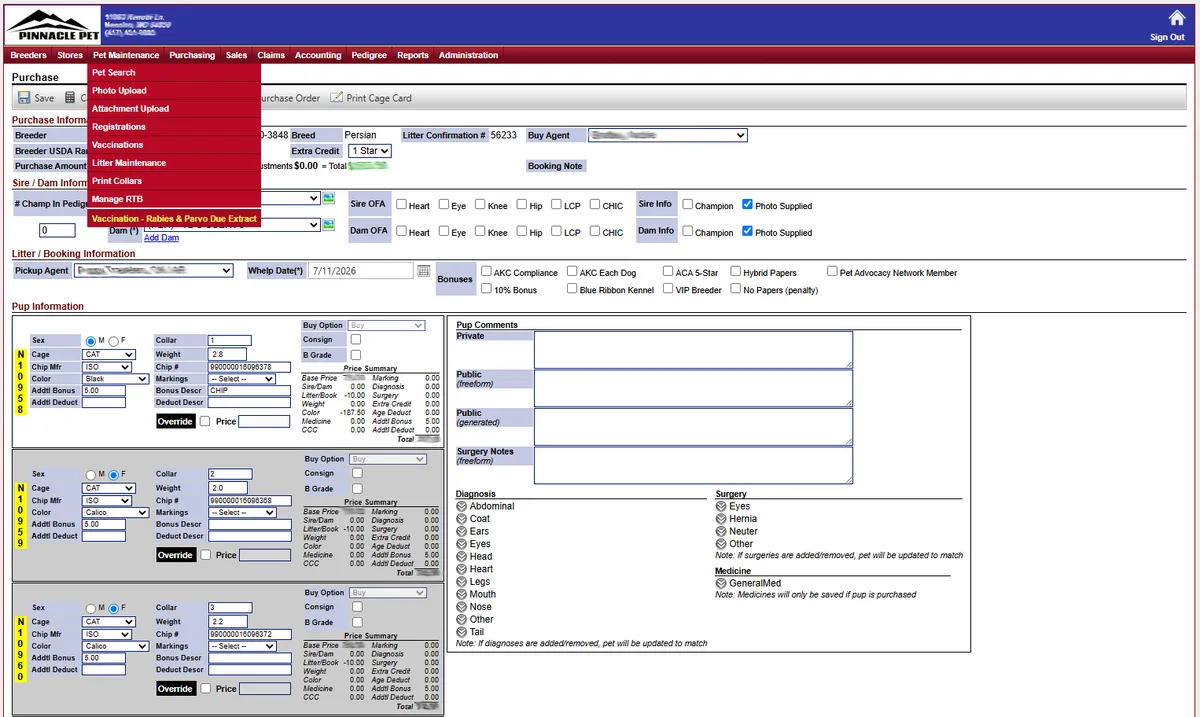1200x717 pixels.
Task: Expand the GeneralMed medicine chevron
Action: 721,583
